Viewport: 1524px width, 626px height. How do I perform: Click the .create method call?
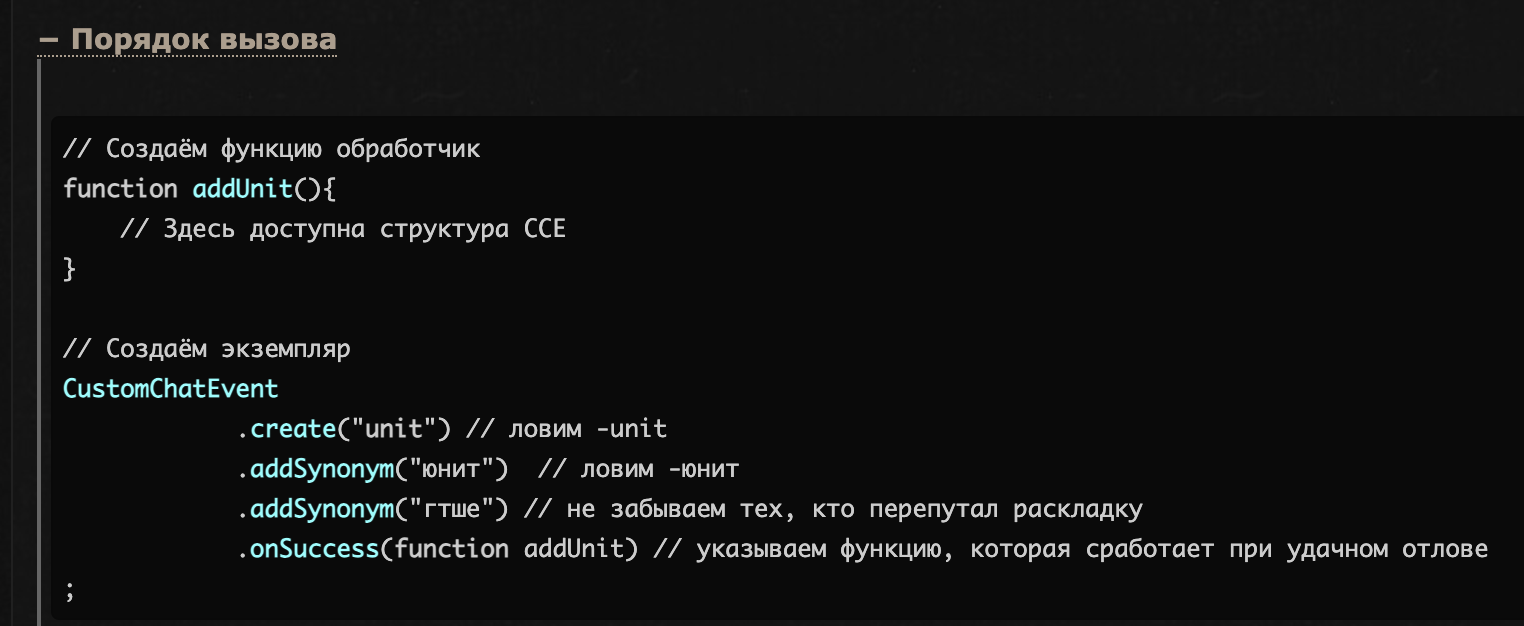(x=291, y=429)
